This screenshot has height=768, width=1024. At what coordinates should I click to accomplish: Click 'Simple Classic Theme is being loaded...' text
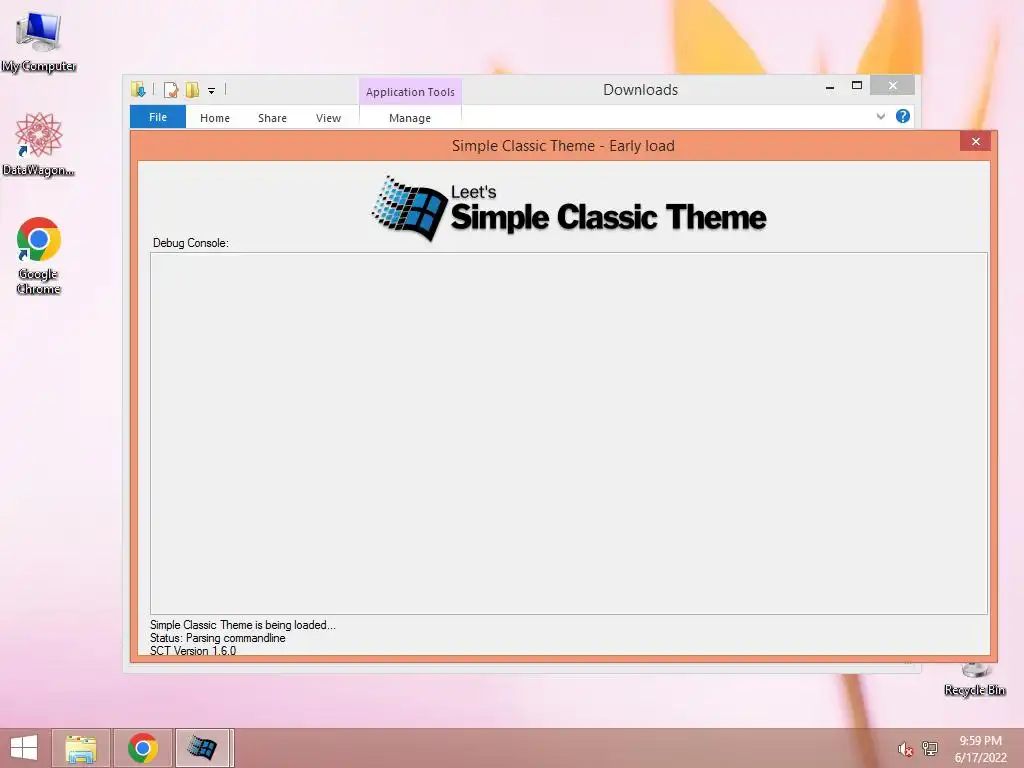pos(242,625)
